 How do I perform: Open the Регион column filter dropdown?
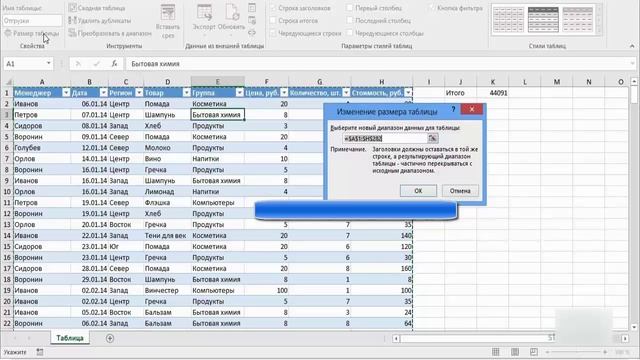(139, 93)
